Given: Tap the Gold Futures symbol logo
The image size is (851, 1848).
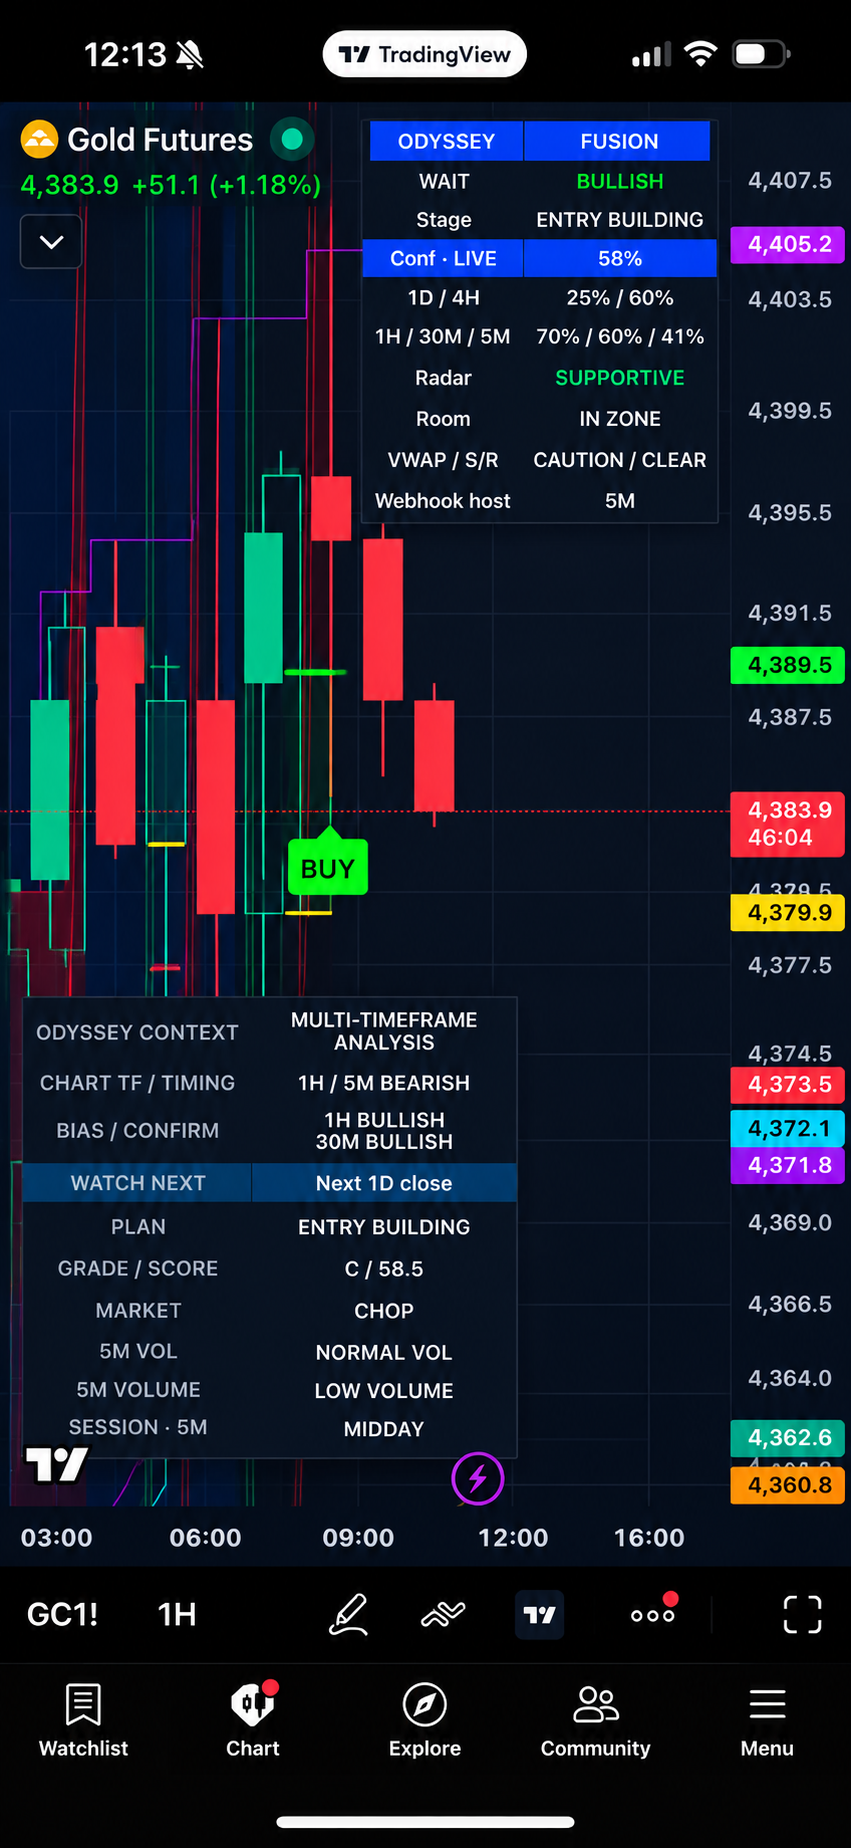Looking at the screenshot, I should tap(39, 139).
